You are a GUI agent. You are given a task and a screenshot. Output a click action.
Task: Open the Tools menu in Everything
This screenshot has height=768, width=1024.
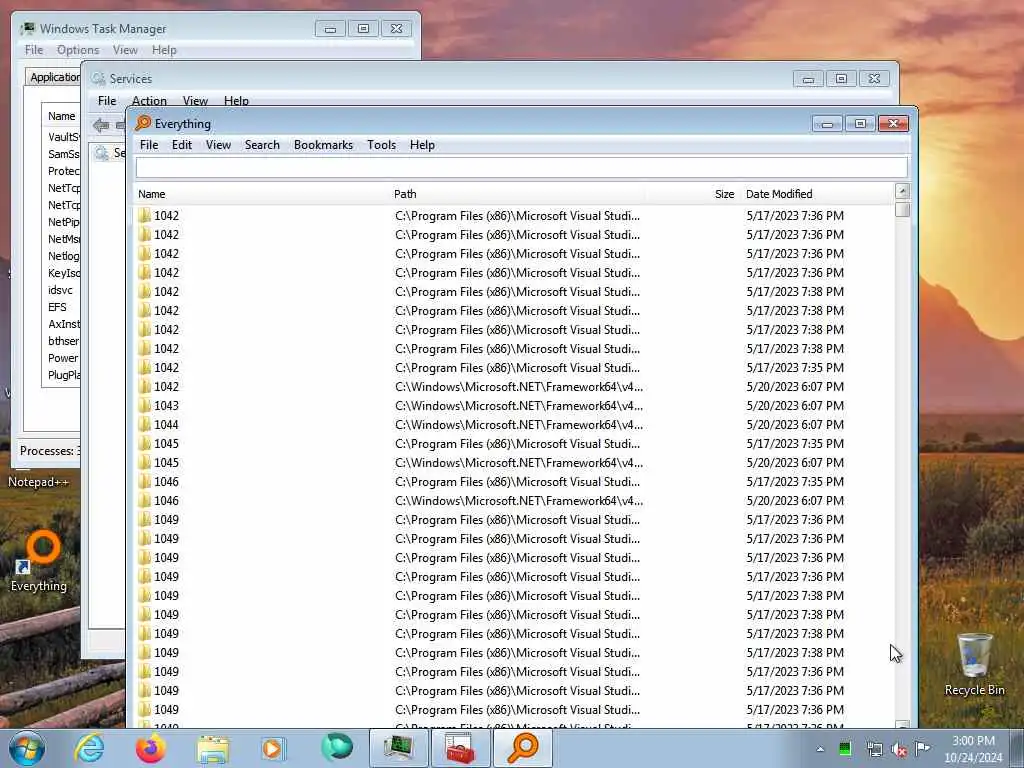(x=381, y=145)
